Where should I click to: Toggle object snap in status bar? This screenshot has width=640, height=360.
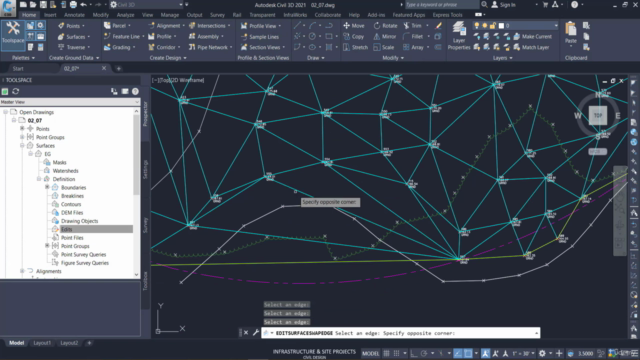point(468,353)
